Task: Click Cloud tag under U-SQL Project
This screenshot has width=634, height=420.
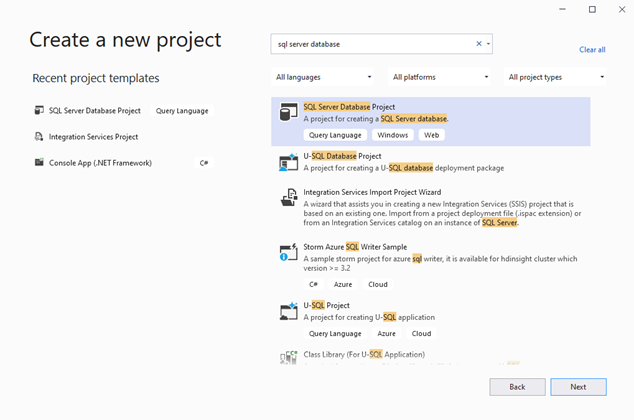Action: (421, 333)
